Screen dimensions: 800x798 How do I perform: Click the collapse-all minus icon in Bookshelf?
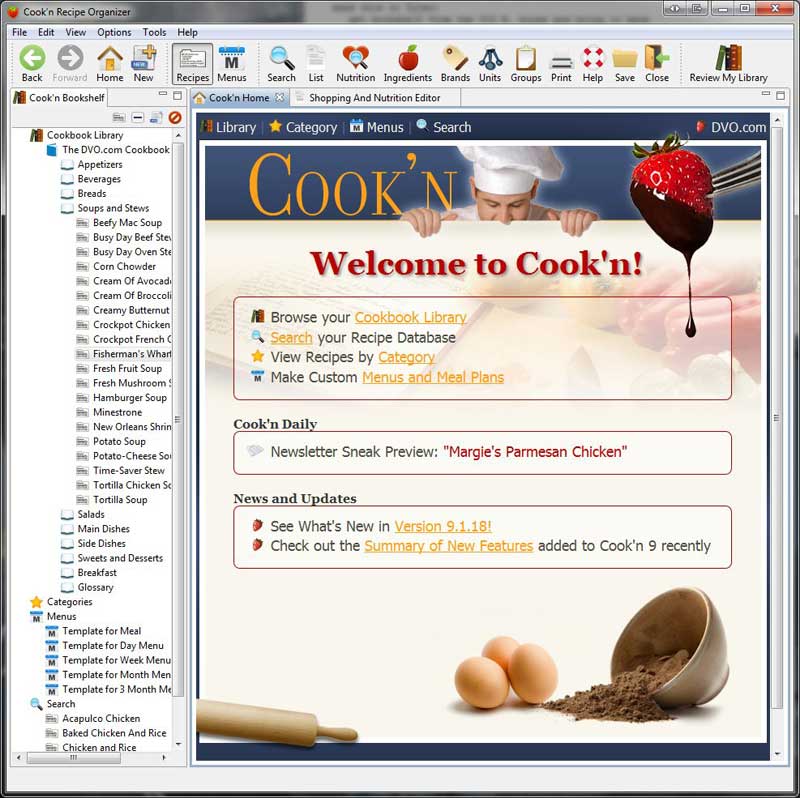[x=138, y=118]
